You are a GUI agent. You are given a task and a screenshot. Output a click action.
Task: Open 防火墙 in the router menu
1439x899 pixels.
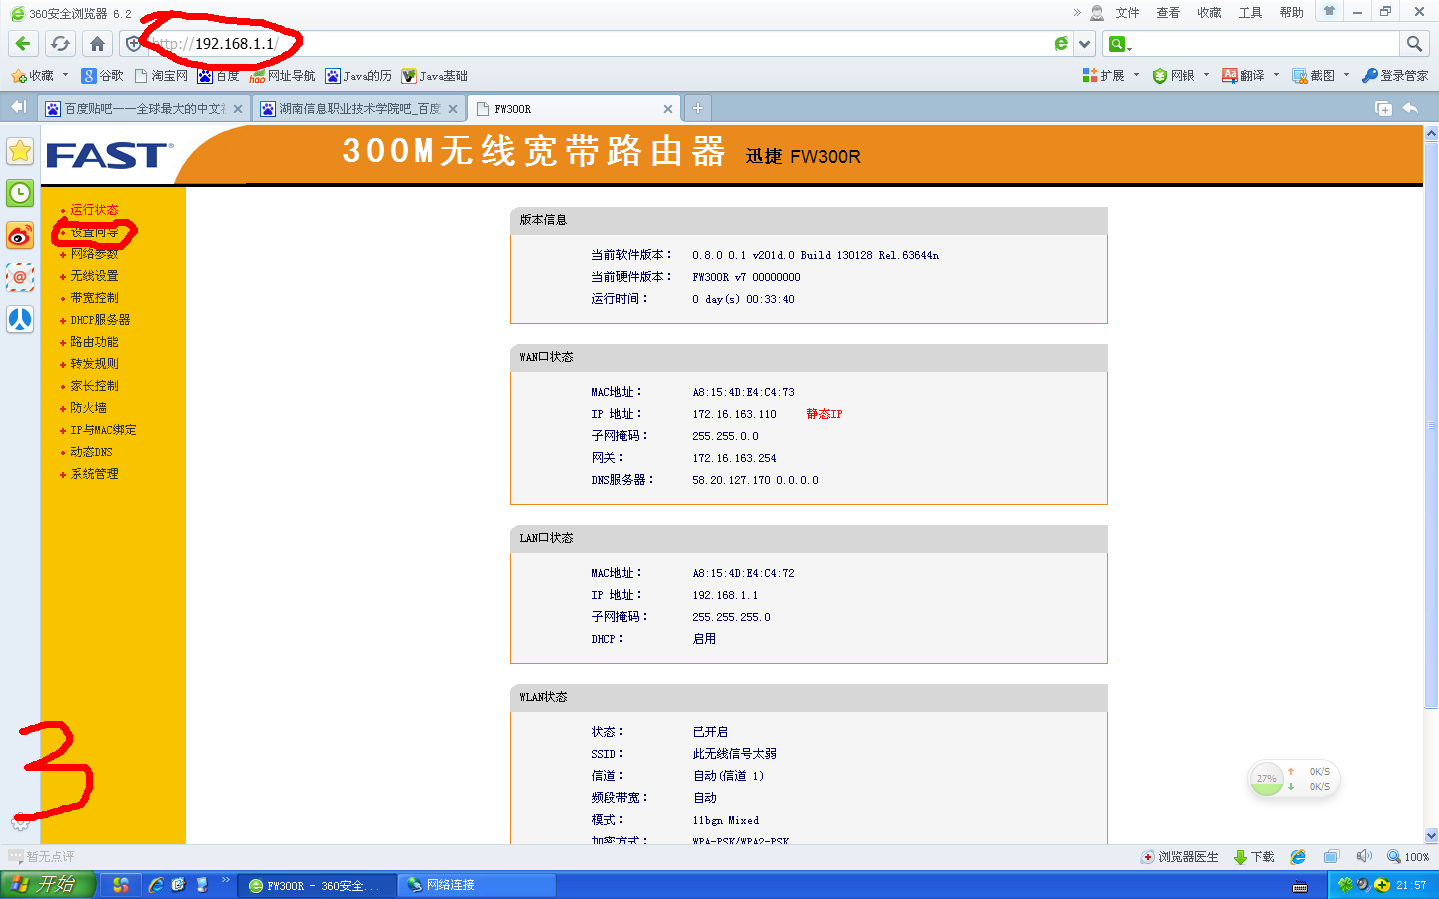[x=88, y=408]
